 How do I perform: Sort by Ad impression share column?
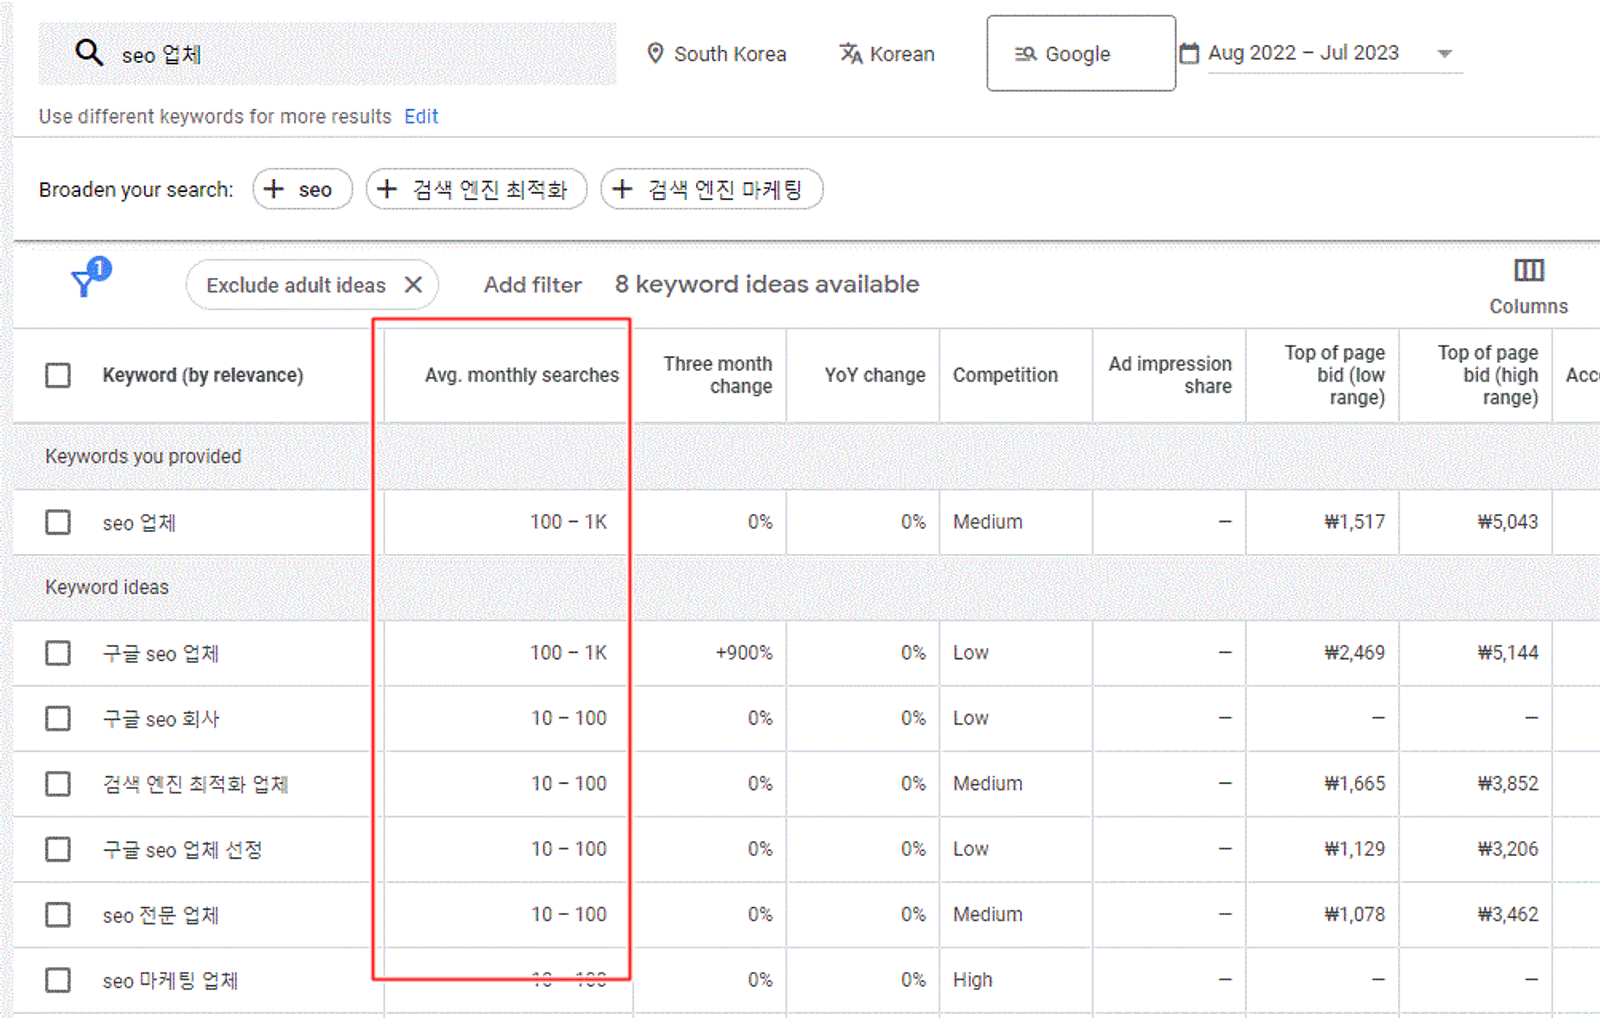pyautogui.click(x=1169, y=375)
